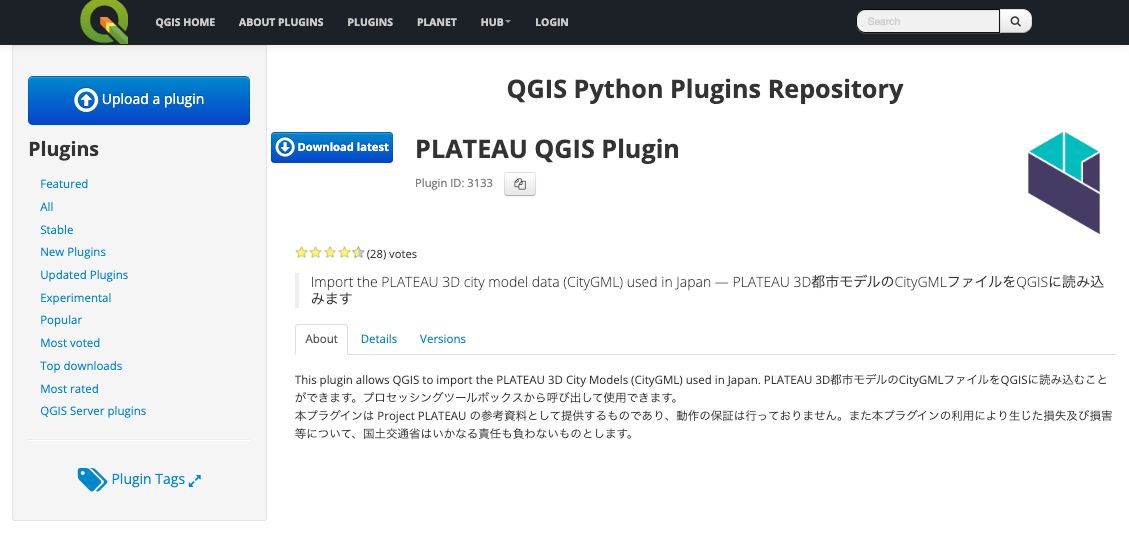The height and width of the screenshot is (535, 1129).
Task: Click the fifth rating star
Action: coord(358,253)
